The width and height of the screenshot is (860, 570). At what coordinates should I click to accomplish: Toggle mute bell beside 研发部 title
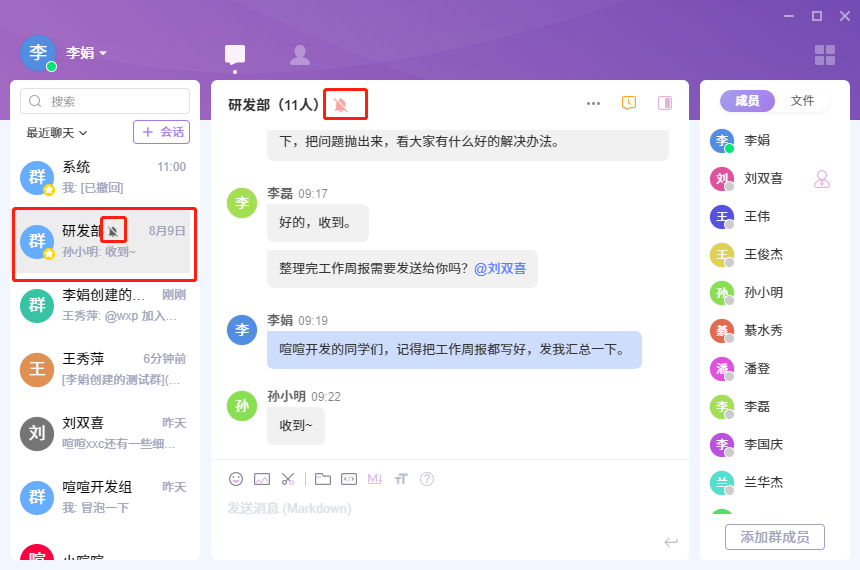tap(341, 104)
